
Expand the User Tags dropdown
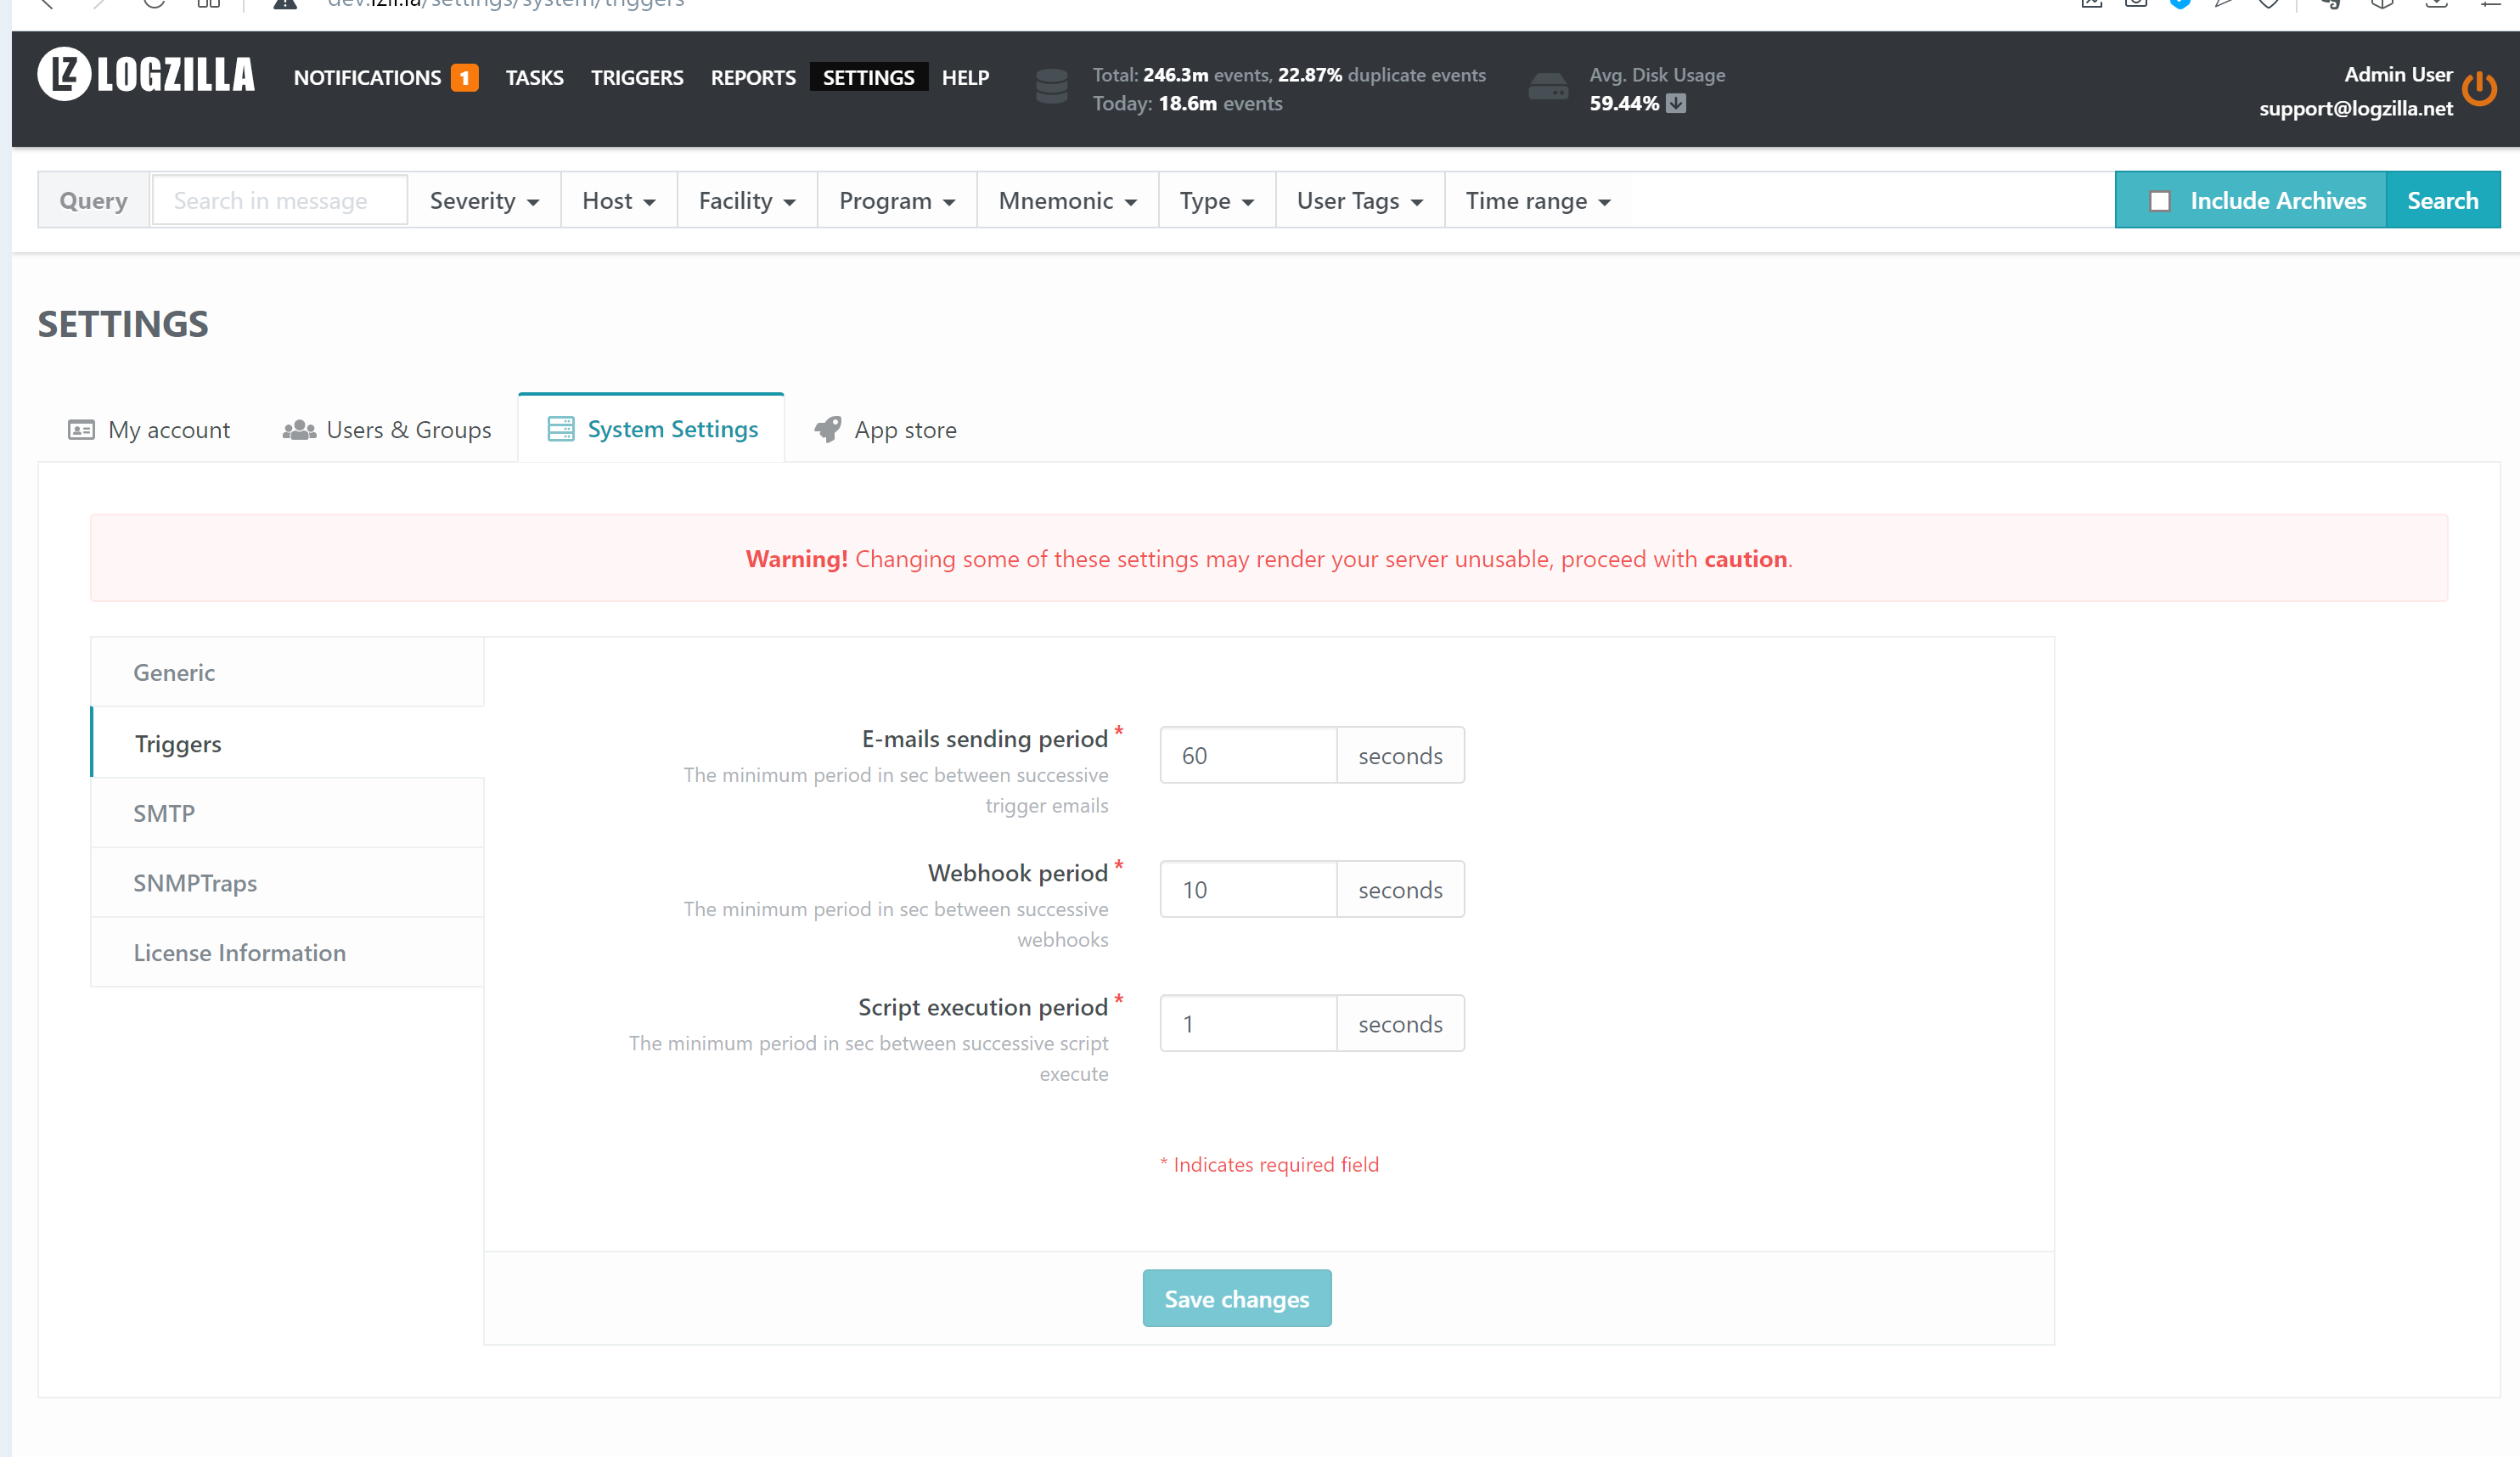pos(1359,201)
